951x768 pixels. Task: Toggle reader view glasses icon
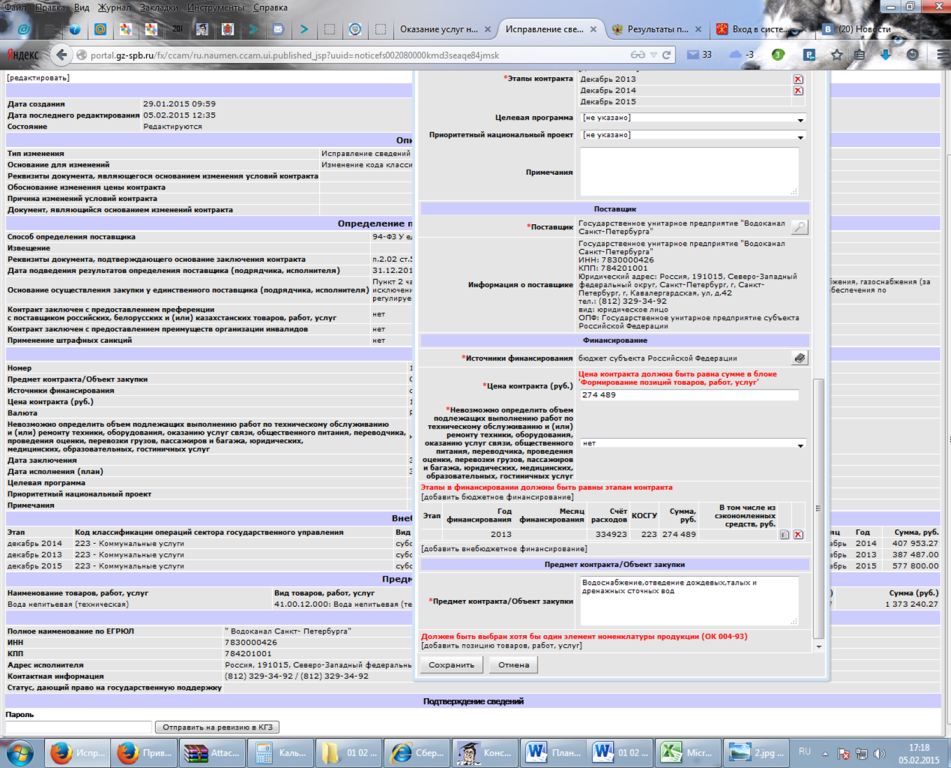[638, 55]
